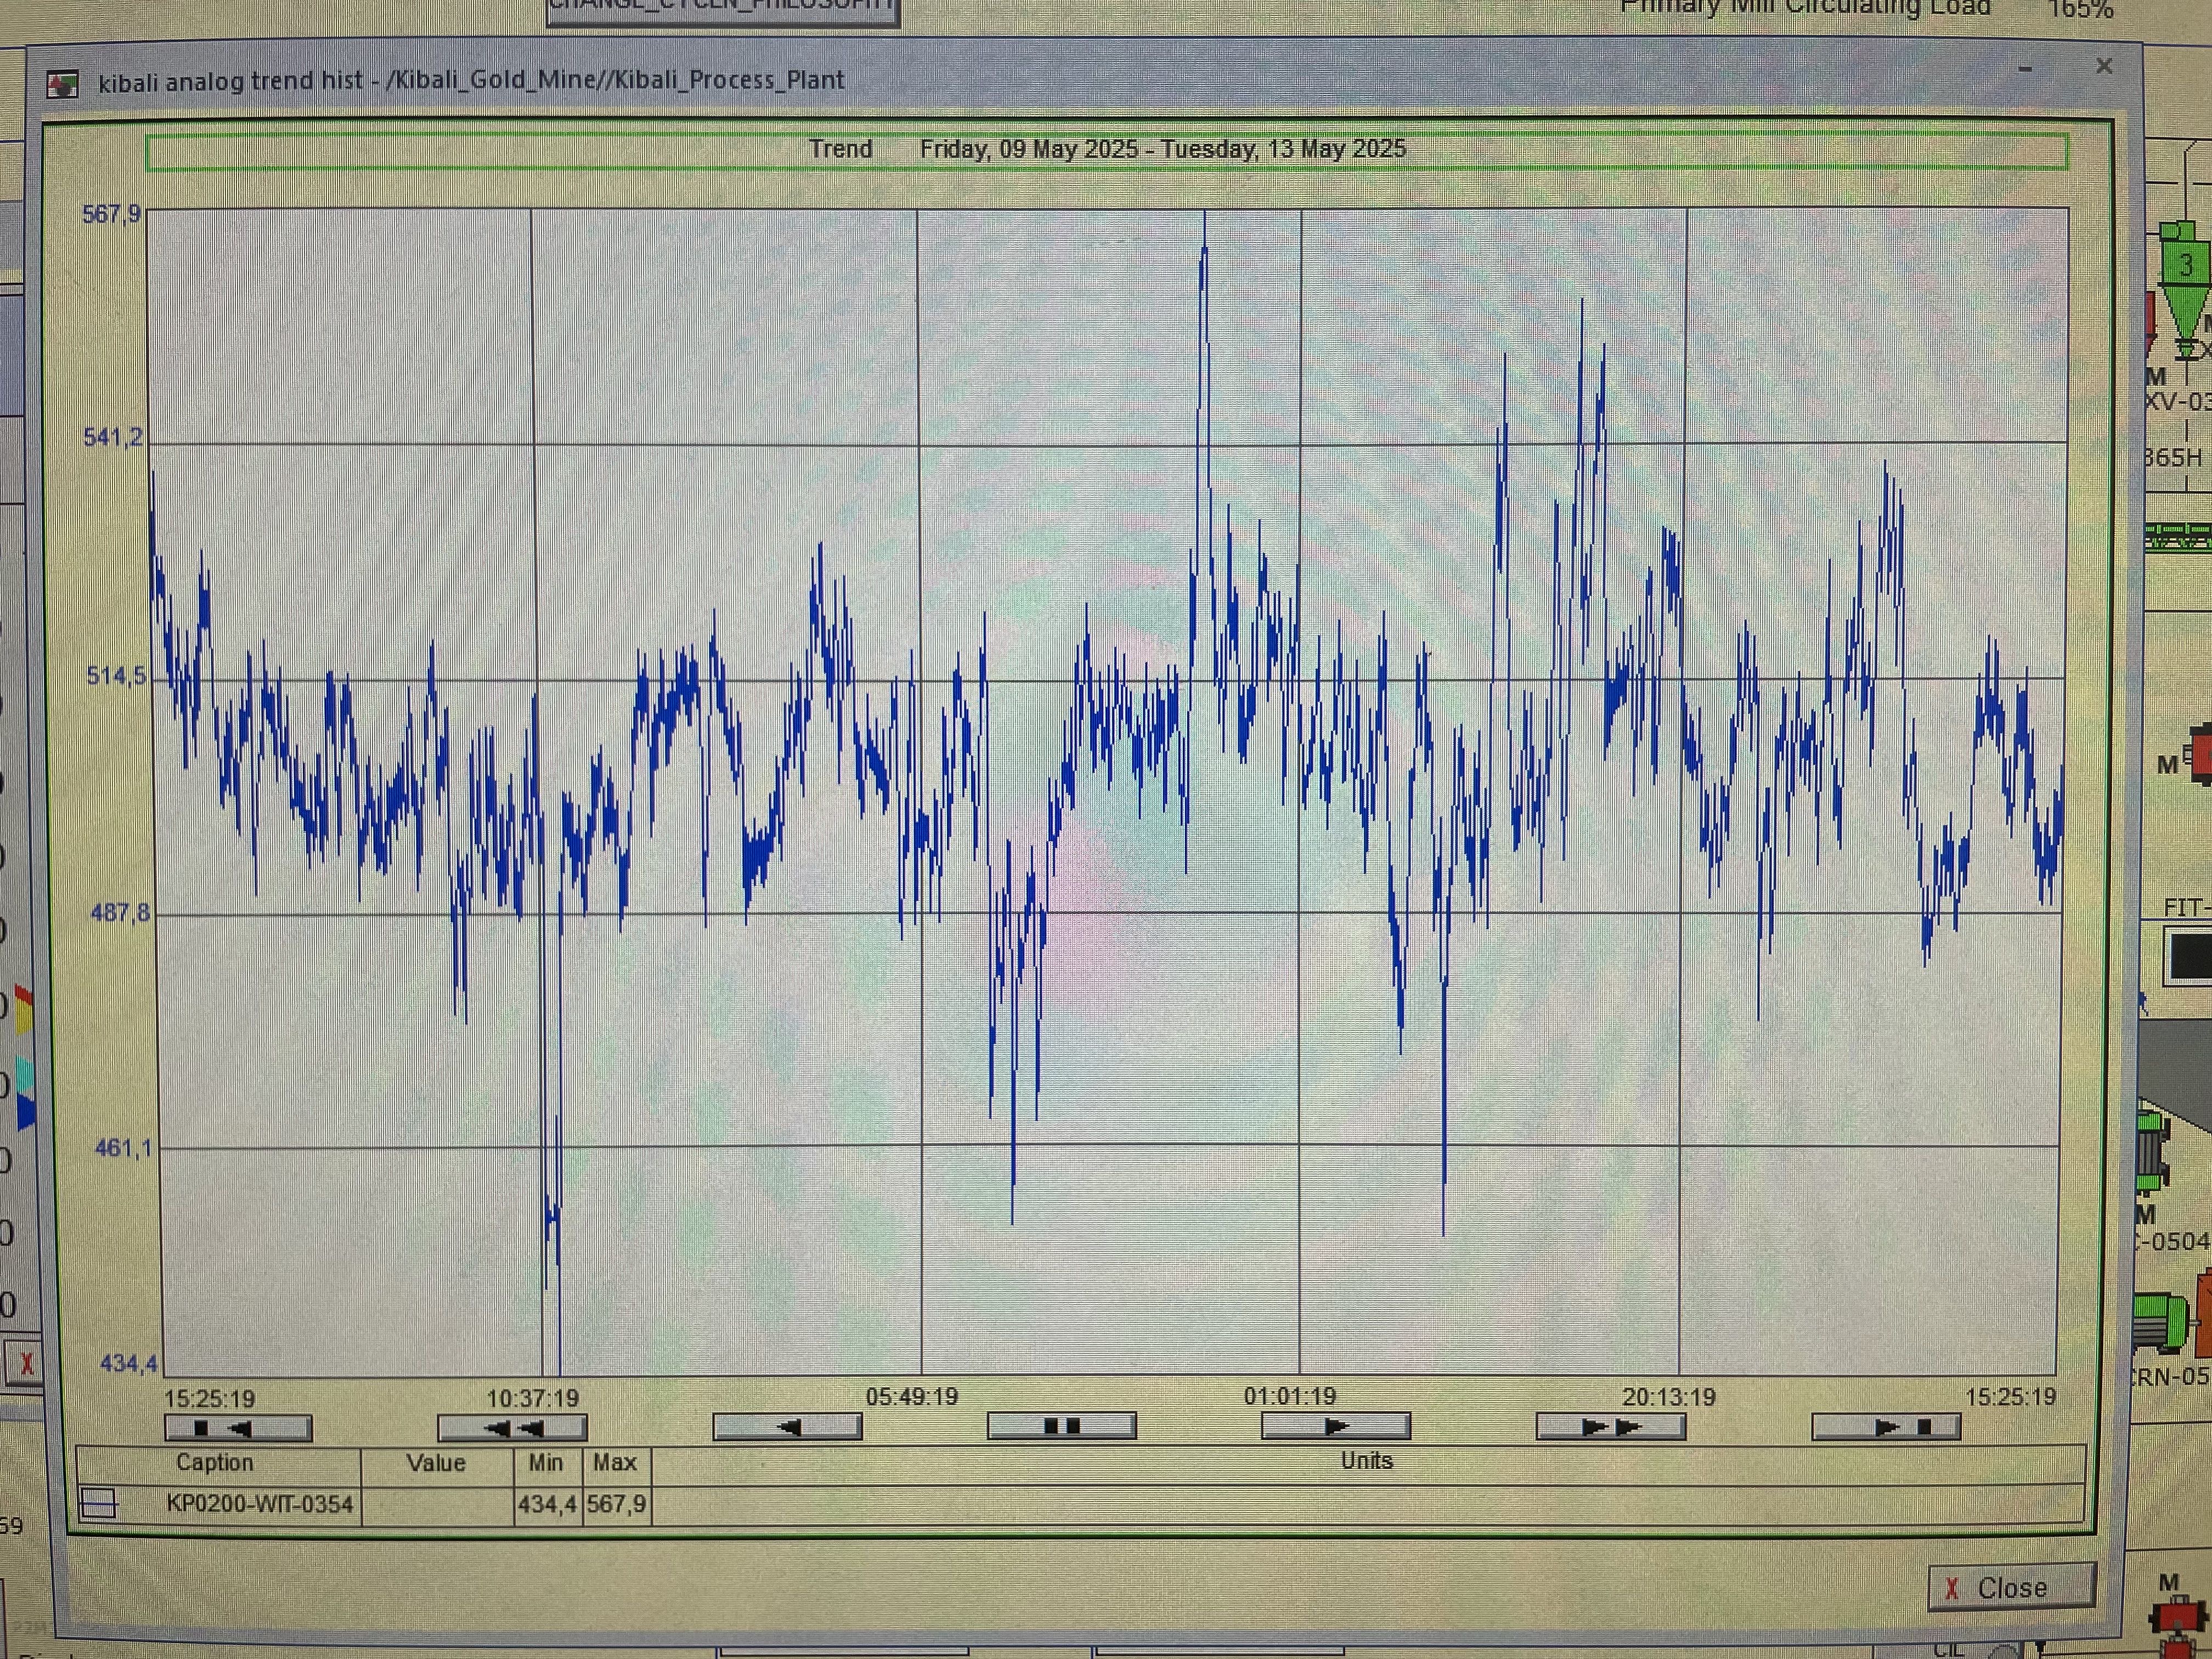The image size is (2212, 1659).
Task: Pause the trend with the pause button
Action: (1061, 1426)
